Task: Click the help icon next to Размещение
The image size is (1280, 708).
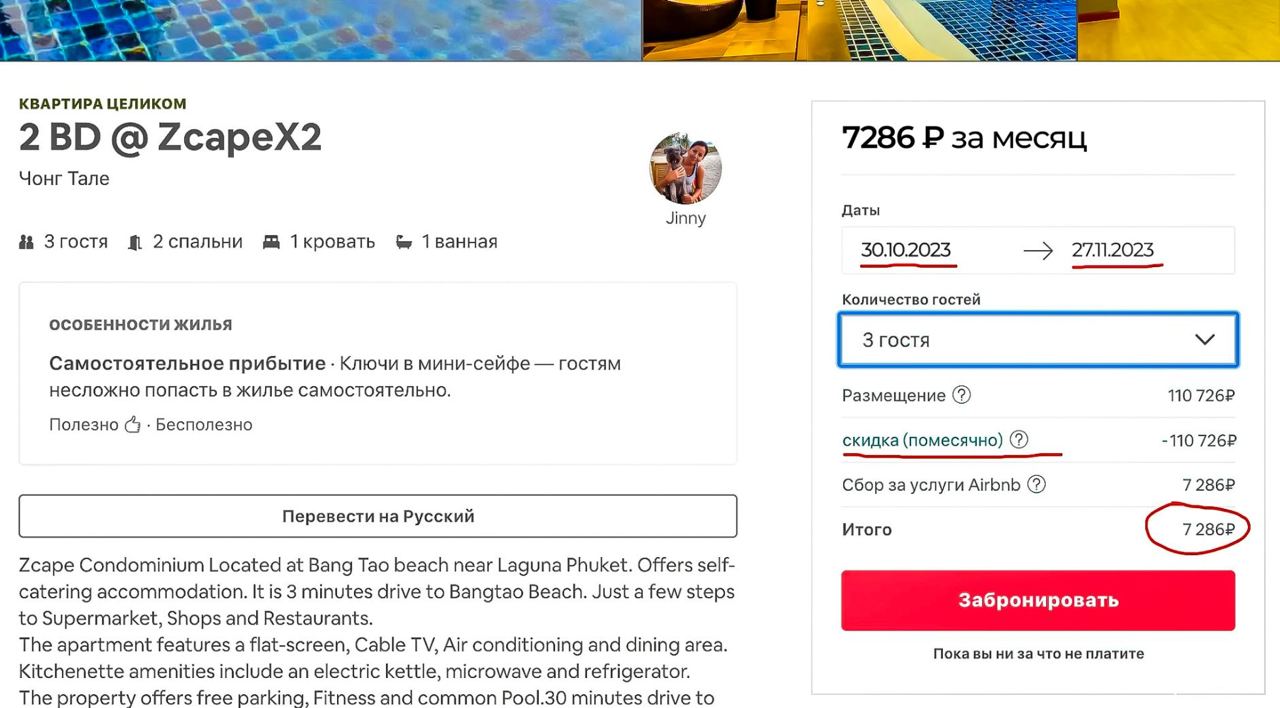Action: [961, 395]
